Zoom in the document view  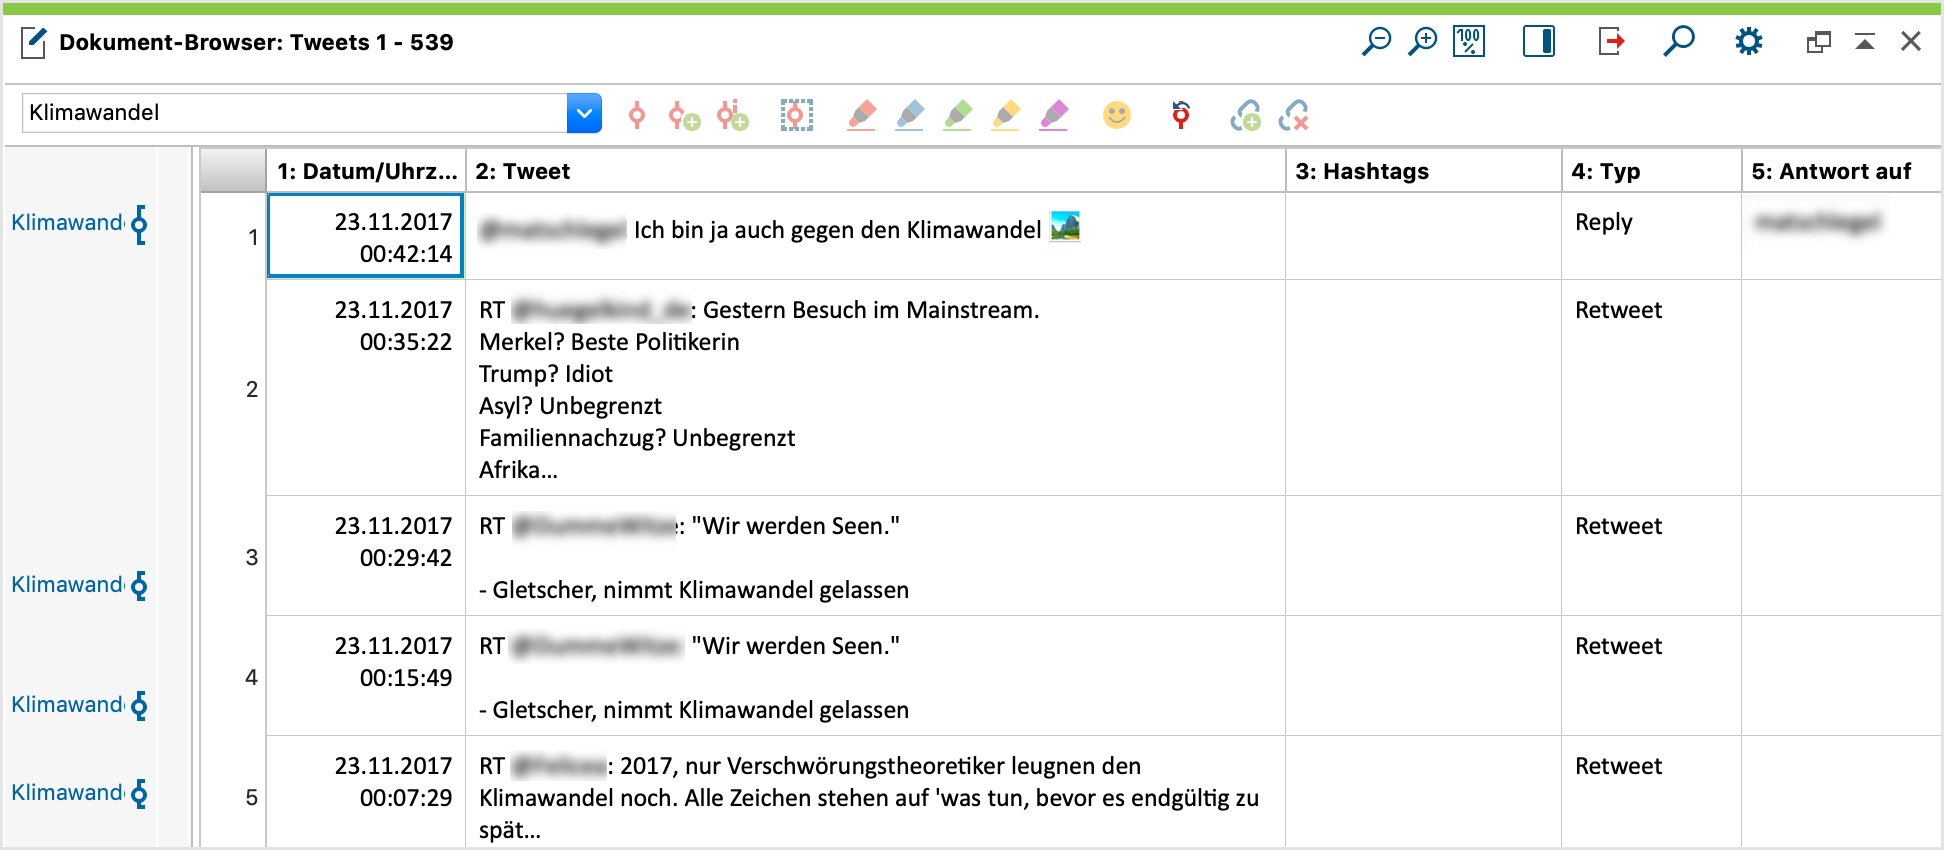[x=1422, y=41]
